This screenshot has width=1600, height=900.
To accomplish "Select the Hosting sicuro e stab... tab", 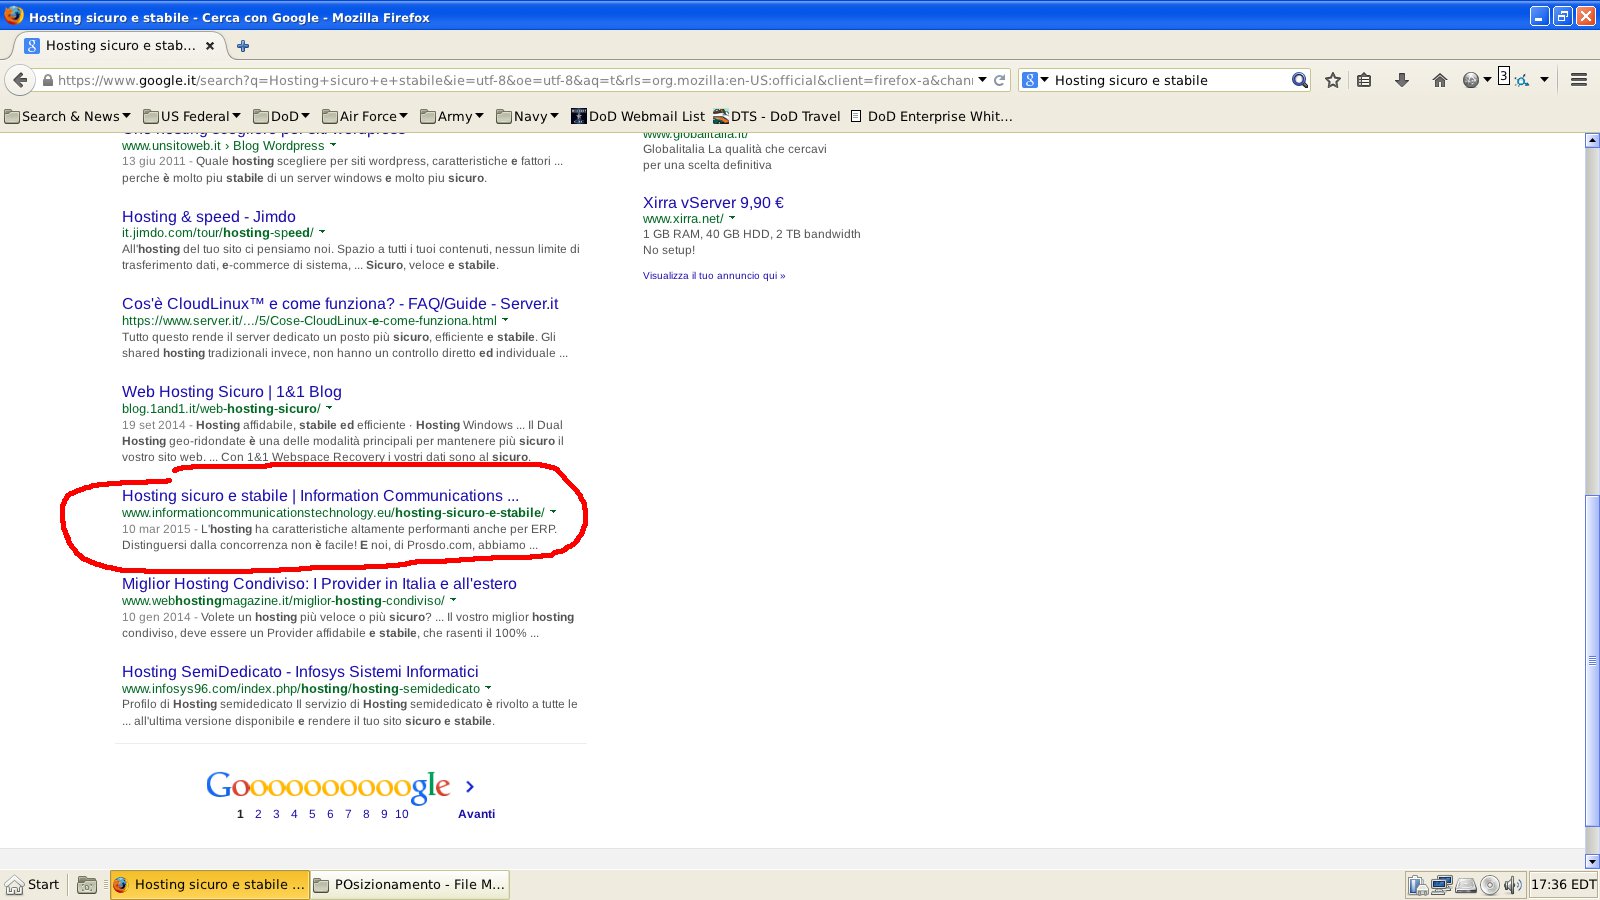I will pyautogui.click(x=120, y=45).
